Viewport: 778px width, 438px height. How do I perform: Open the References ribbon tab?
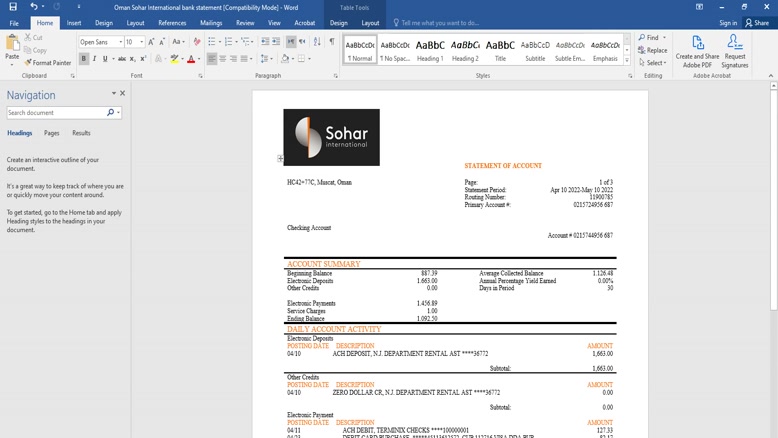pos(172,23)
